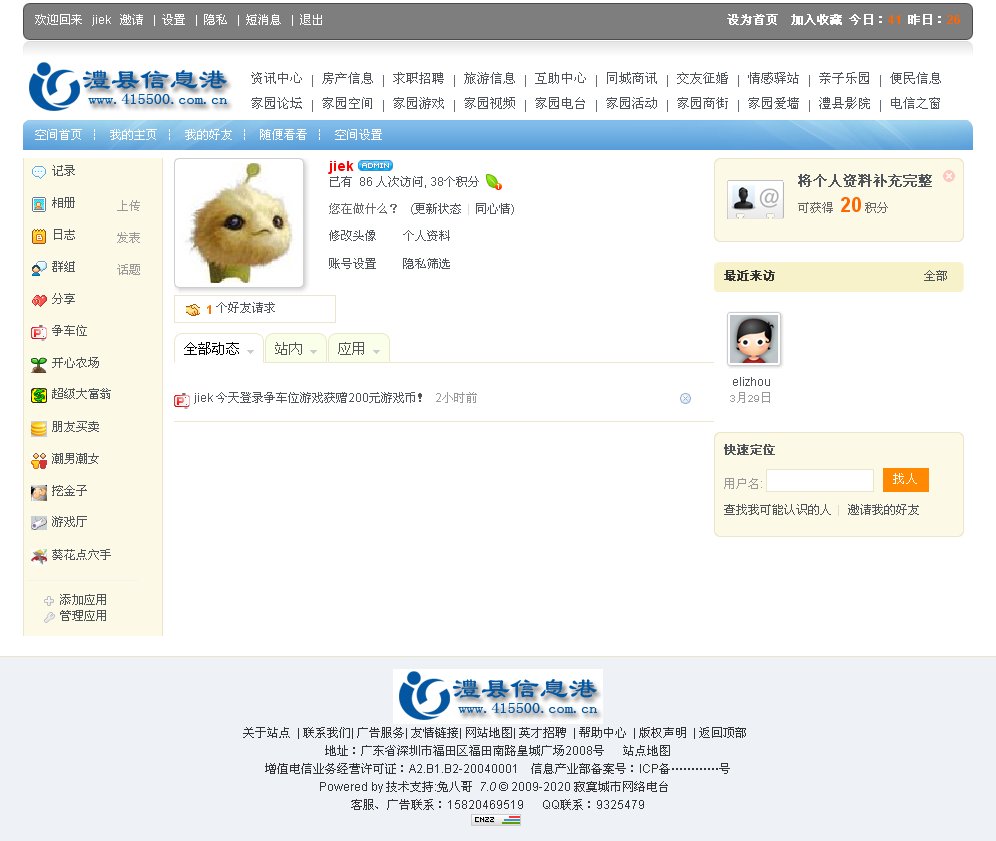996x841 pixels.
Task: Open 资讯中心 in the site navigation
Action: (x=276, y=78)
